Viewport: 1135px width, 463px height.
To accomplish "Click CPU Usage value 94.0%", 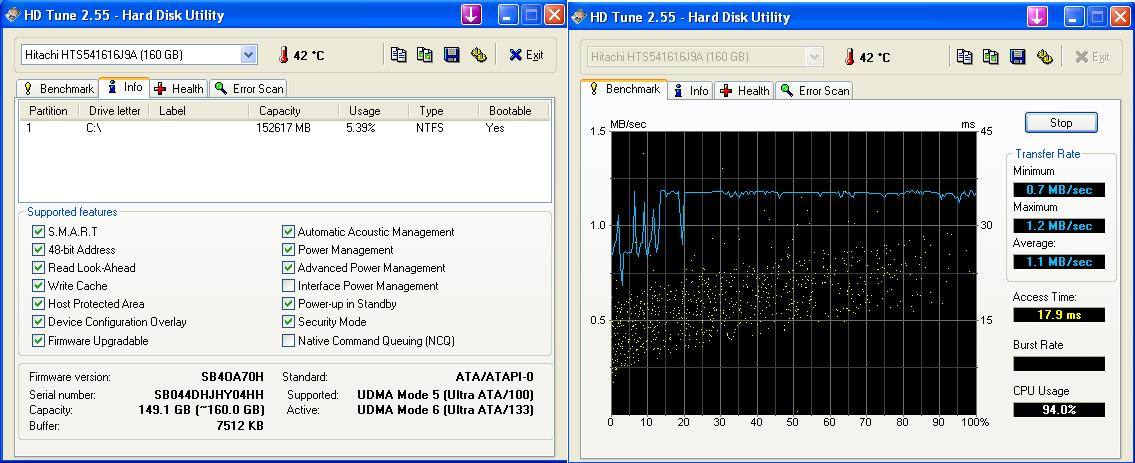I will (1058, 409).
